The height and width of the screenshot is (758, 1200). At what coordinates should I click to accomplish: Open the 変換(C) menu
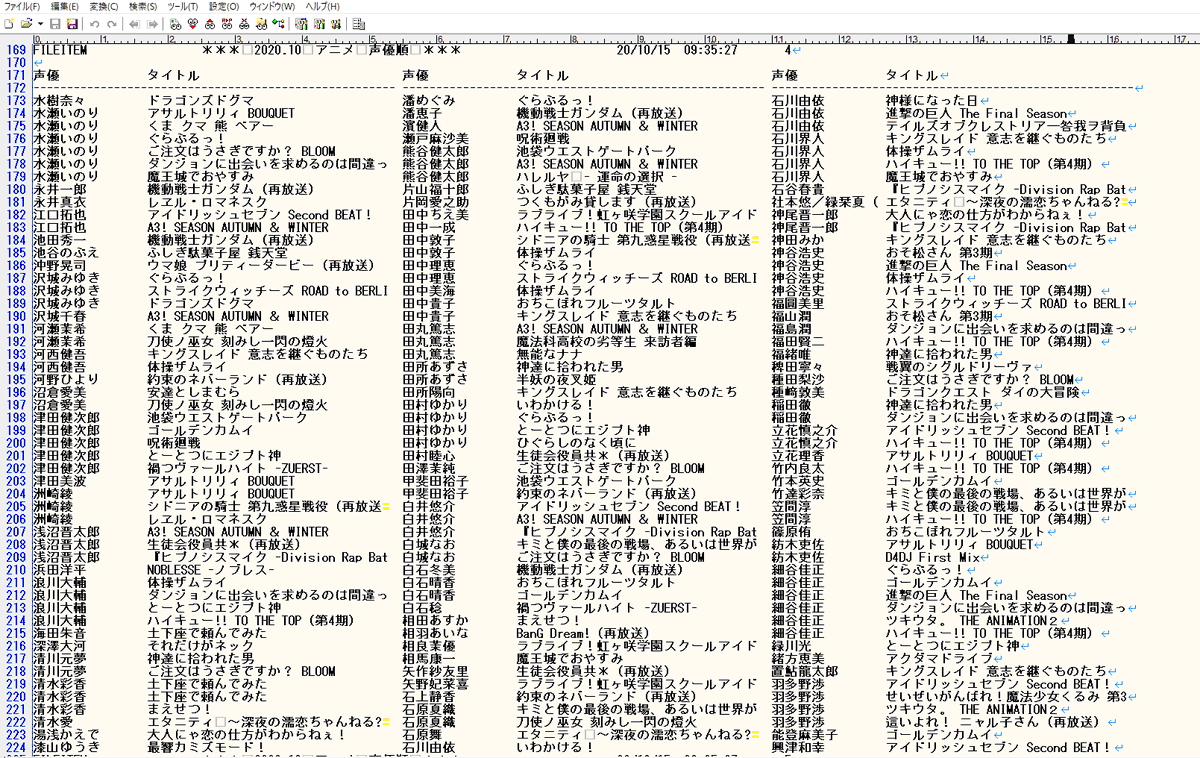103,6
